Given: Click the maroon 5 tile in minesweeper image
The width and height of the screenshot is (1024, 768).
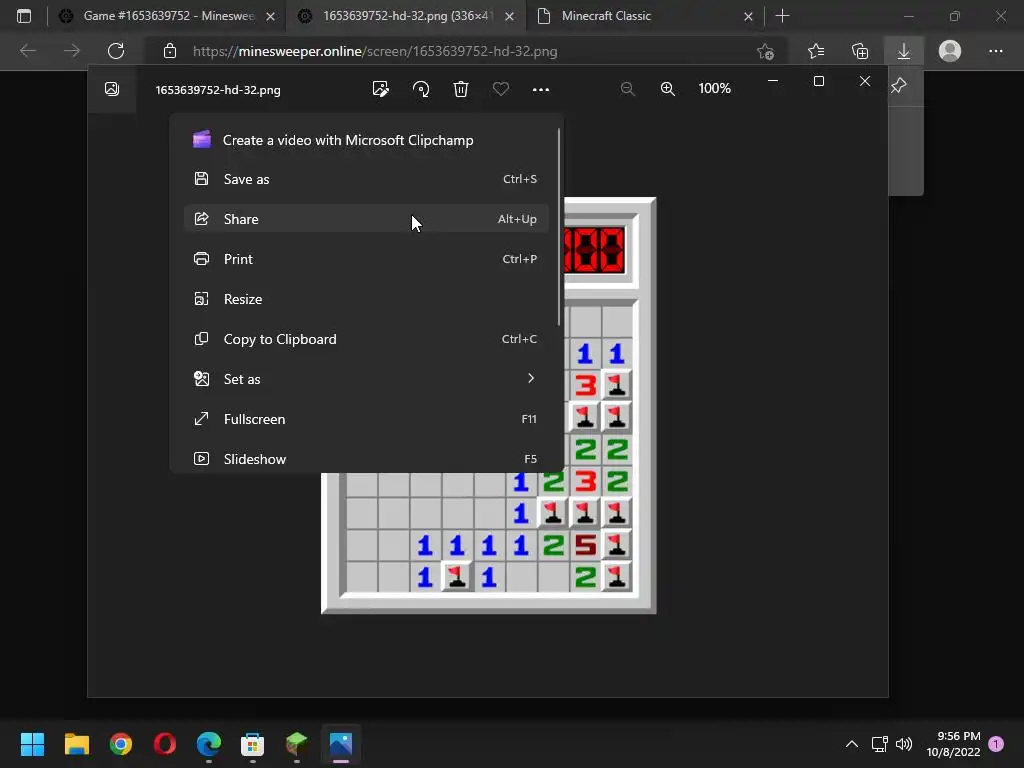Looking at the screenshot, I should (585, 545).
